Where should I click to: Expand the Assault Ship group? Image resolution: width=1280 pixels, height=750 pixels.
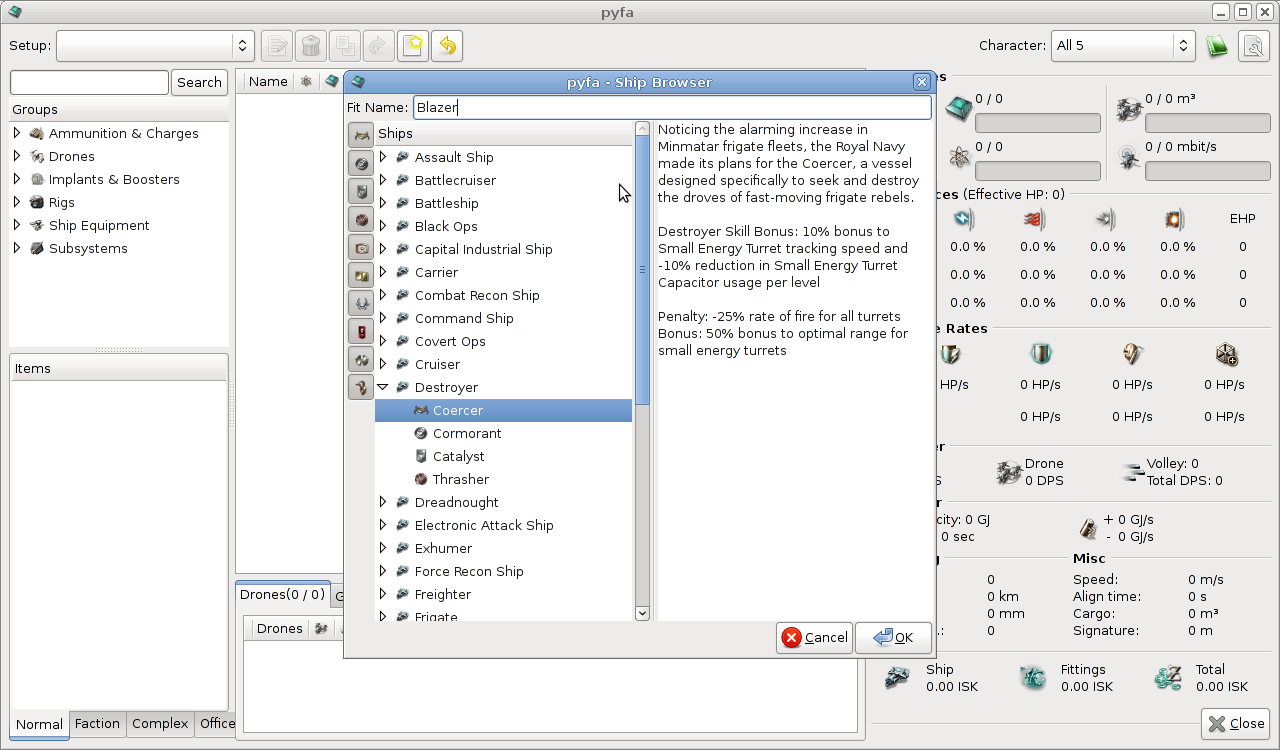[383, 157]
